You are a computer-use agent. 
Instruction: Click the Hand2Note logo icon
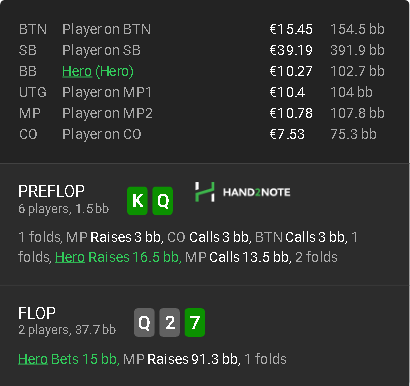click(x=204, y=192)
